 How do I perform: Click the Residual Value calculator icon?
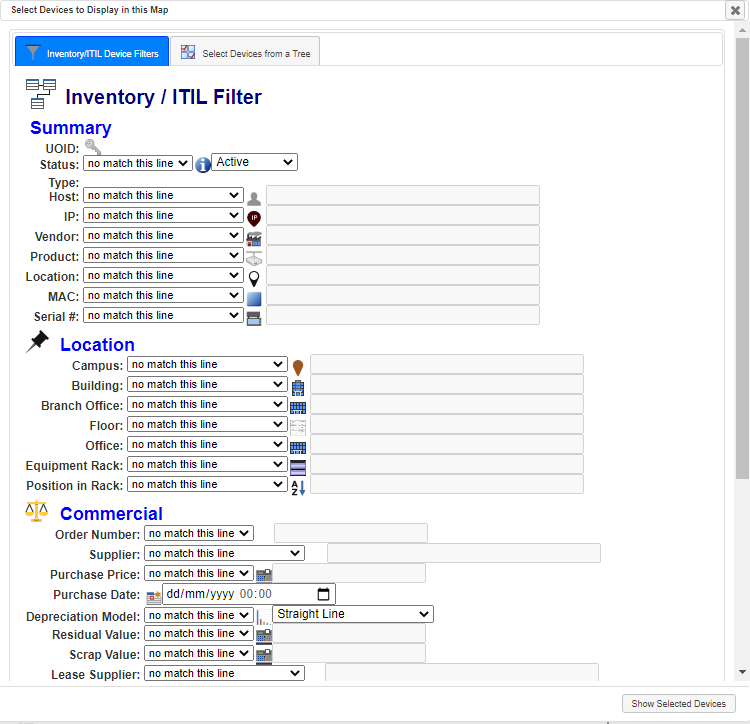click(264, 636)
